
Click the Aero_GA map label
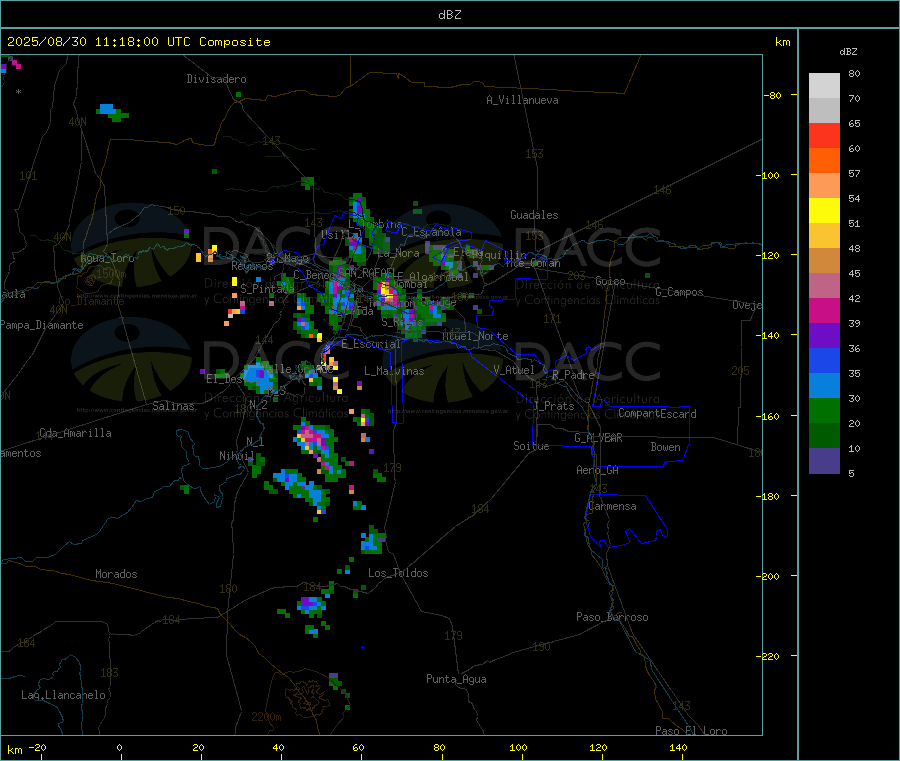pyautogui.click(x=598, y=470)
